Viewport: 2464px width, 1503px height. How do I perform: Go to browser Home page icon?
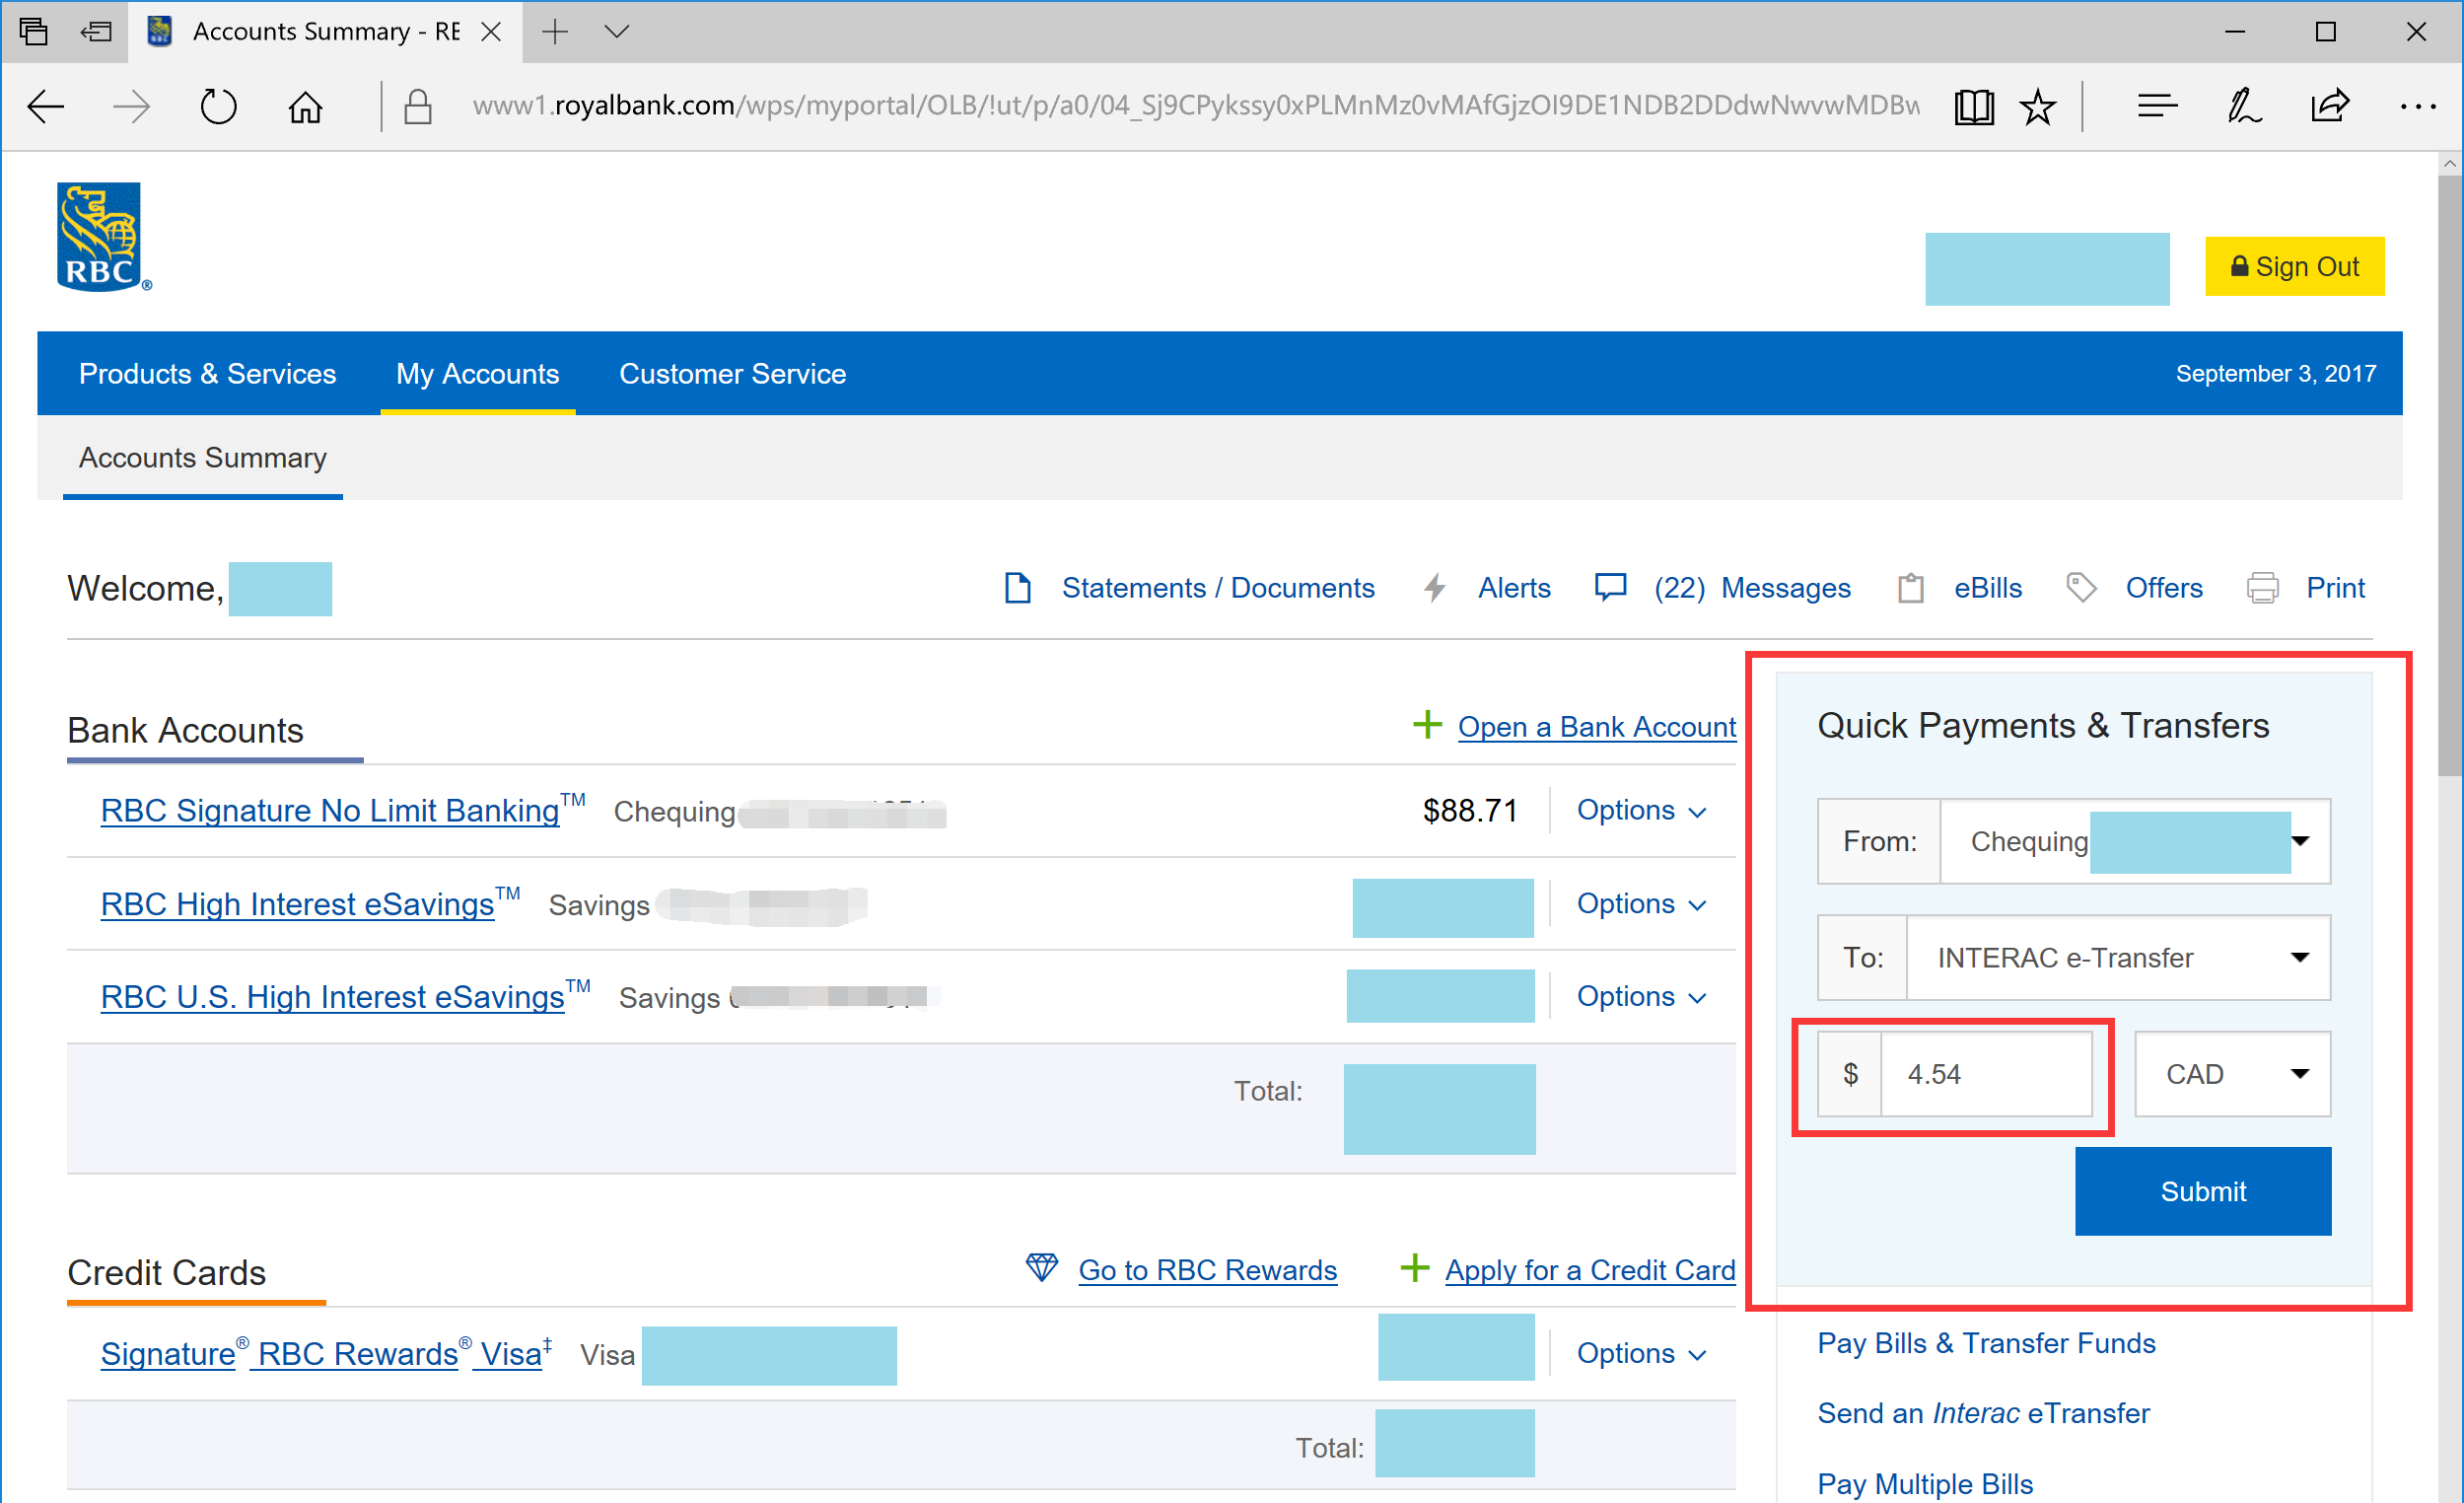[x=305, y=106]
